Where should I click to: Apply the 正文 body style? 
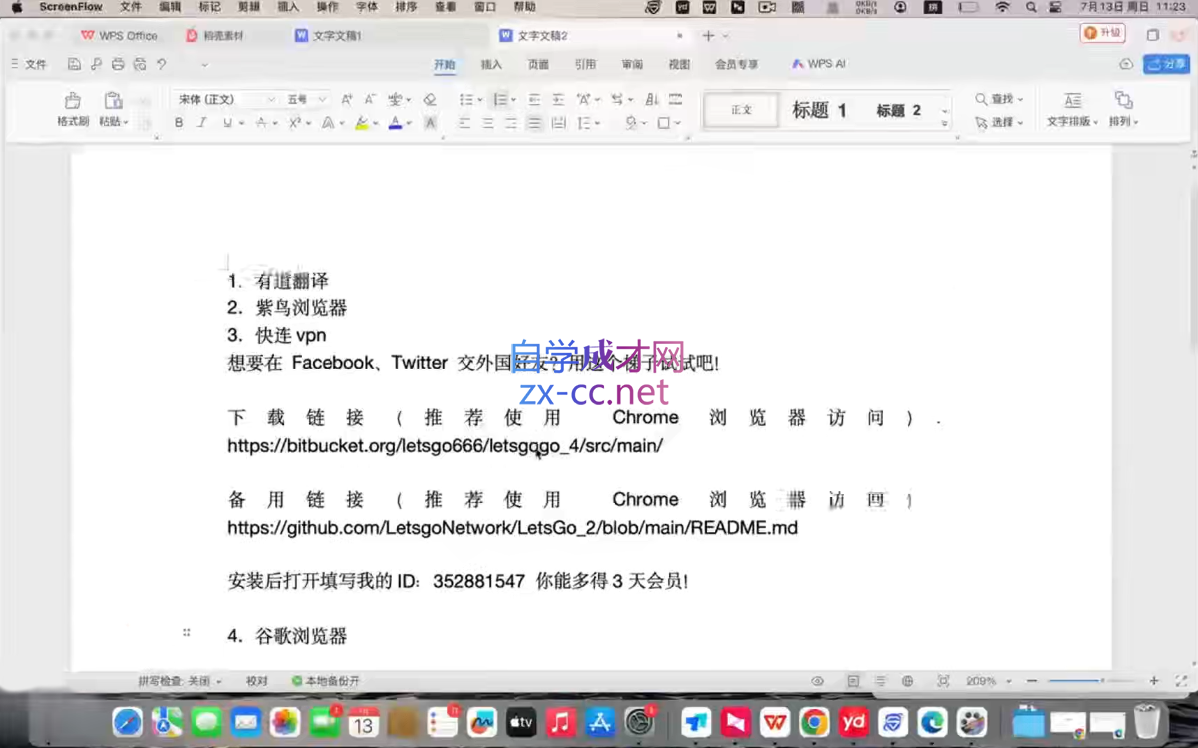coord(741,110)
